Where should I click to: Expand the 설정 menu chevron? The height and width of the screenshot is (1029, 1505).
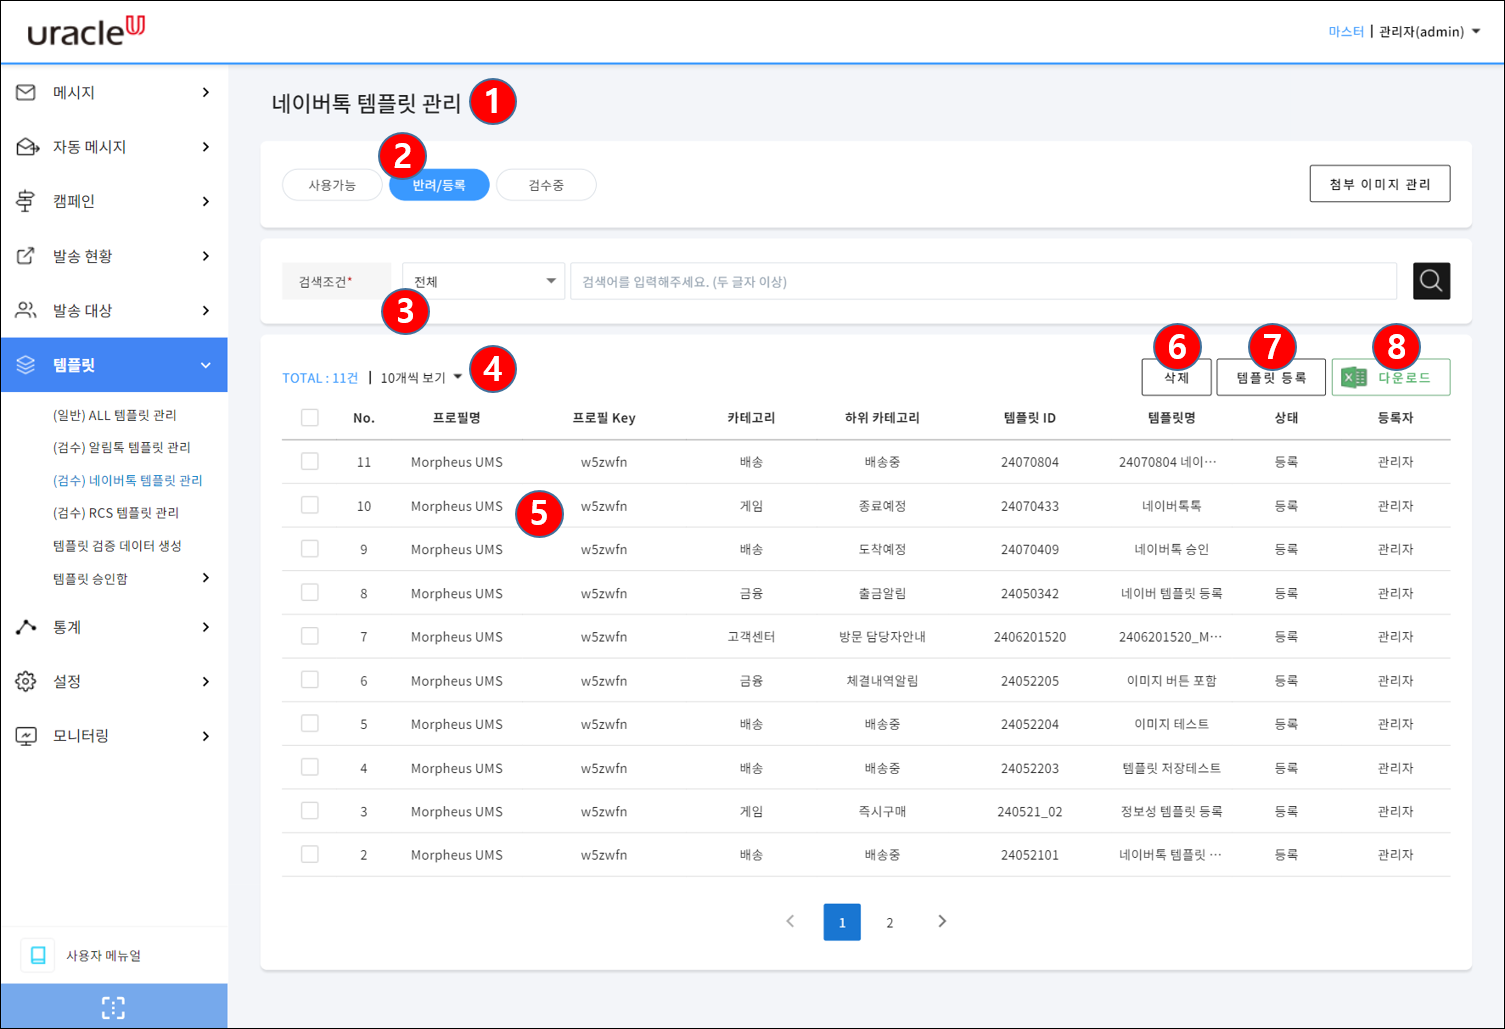pos(206,681)
